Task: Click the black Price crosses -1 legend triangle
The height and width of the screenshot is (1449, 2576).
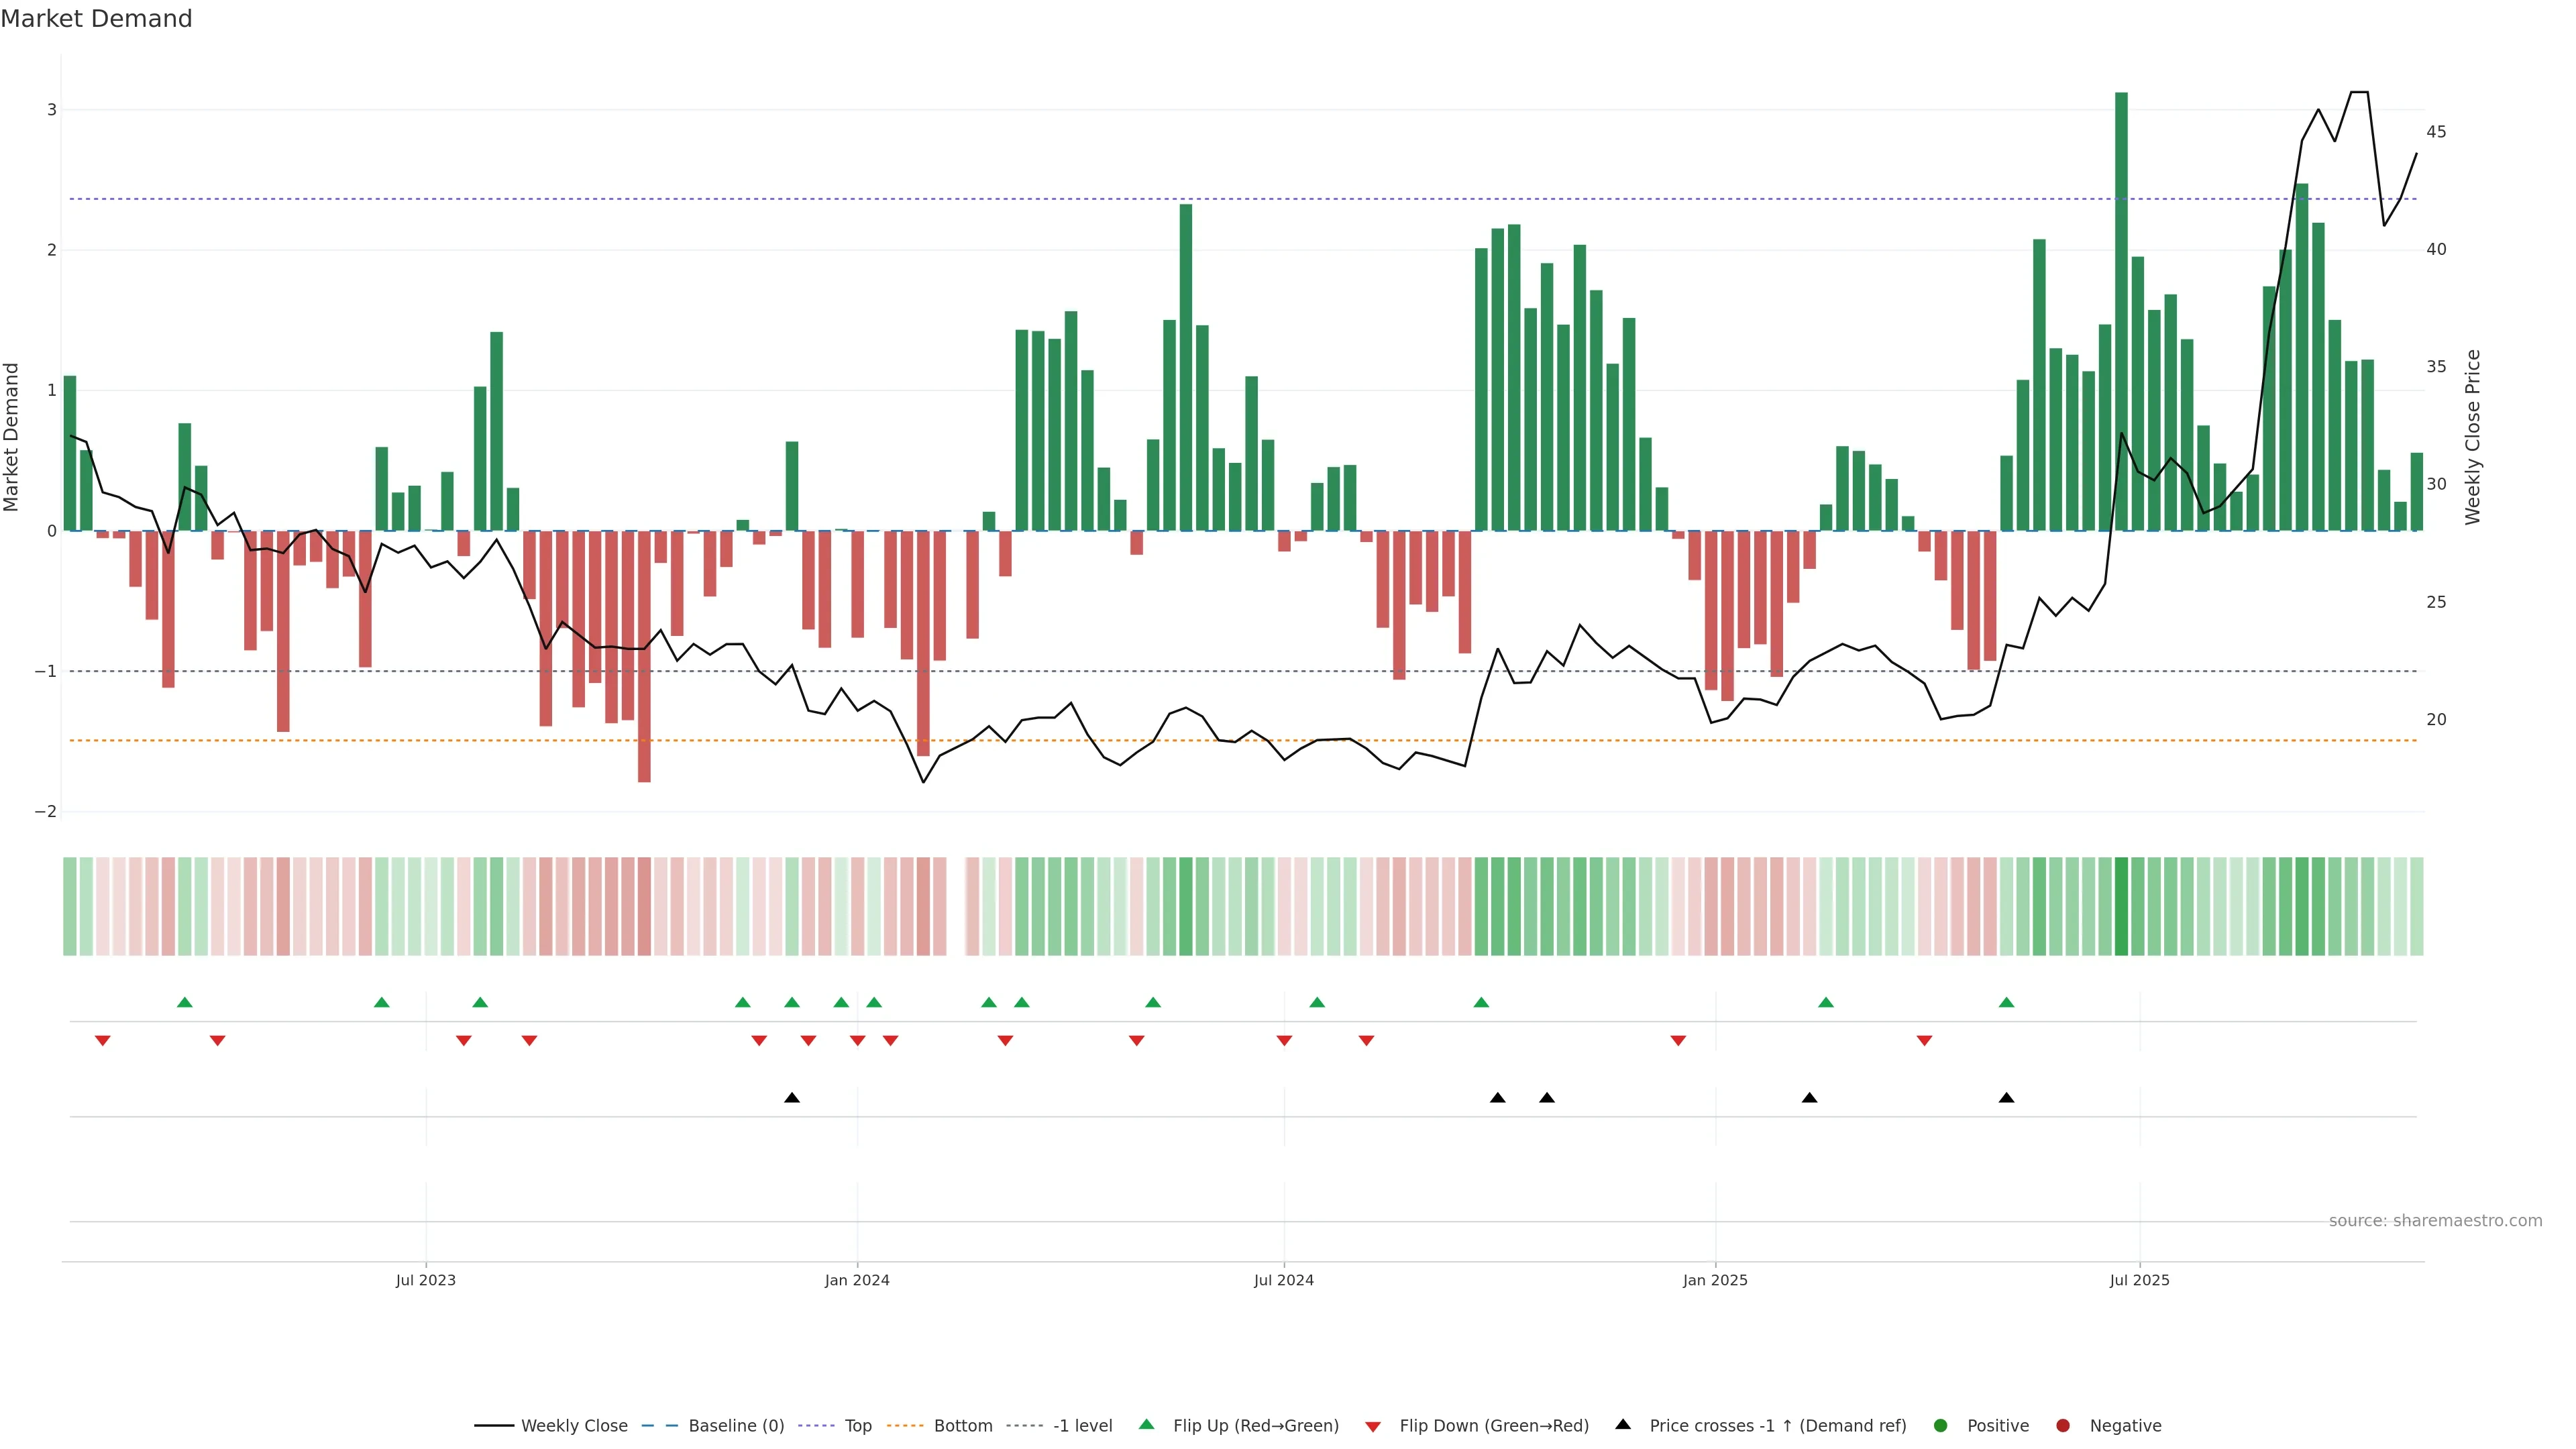Action: coord(1623,1424)
